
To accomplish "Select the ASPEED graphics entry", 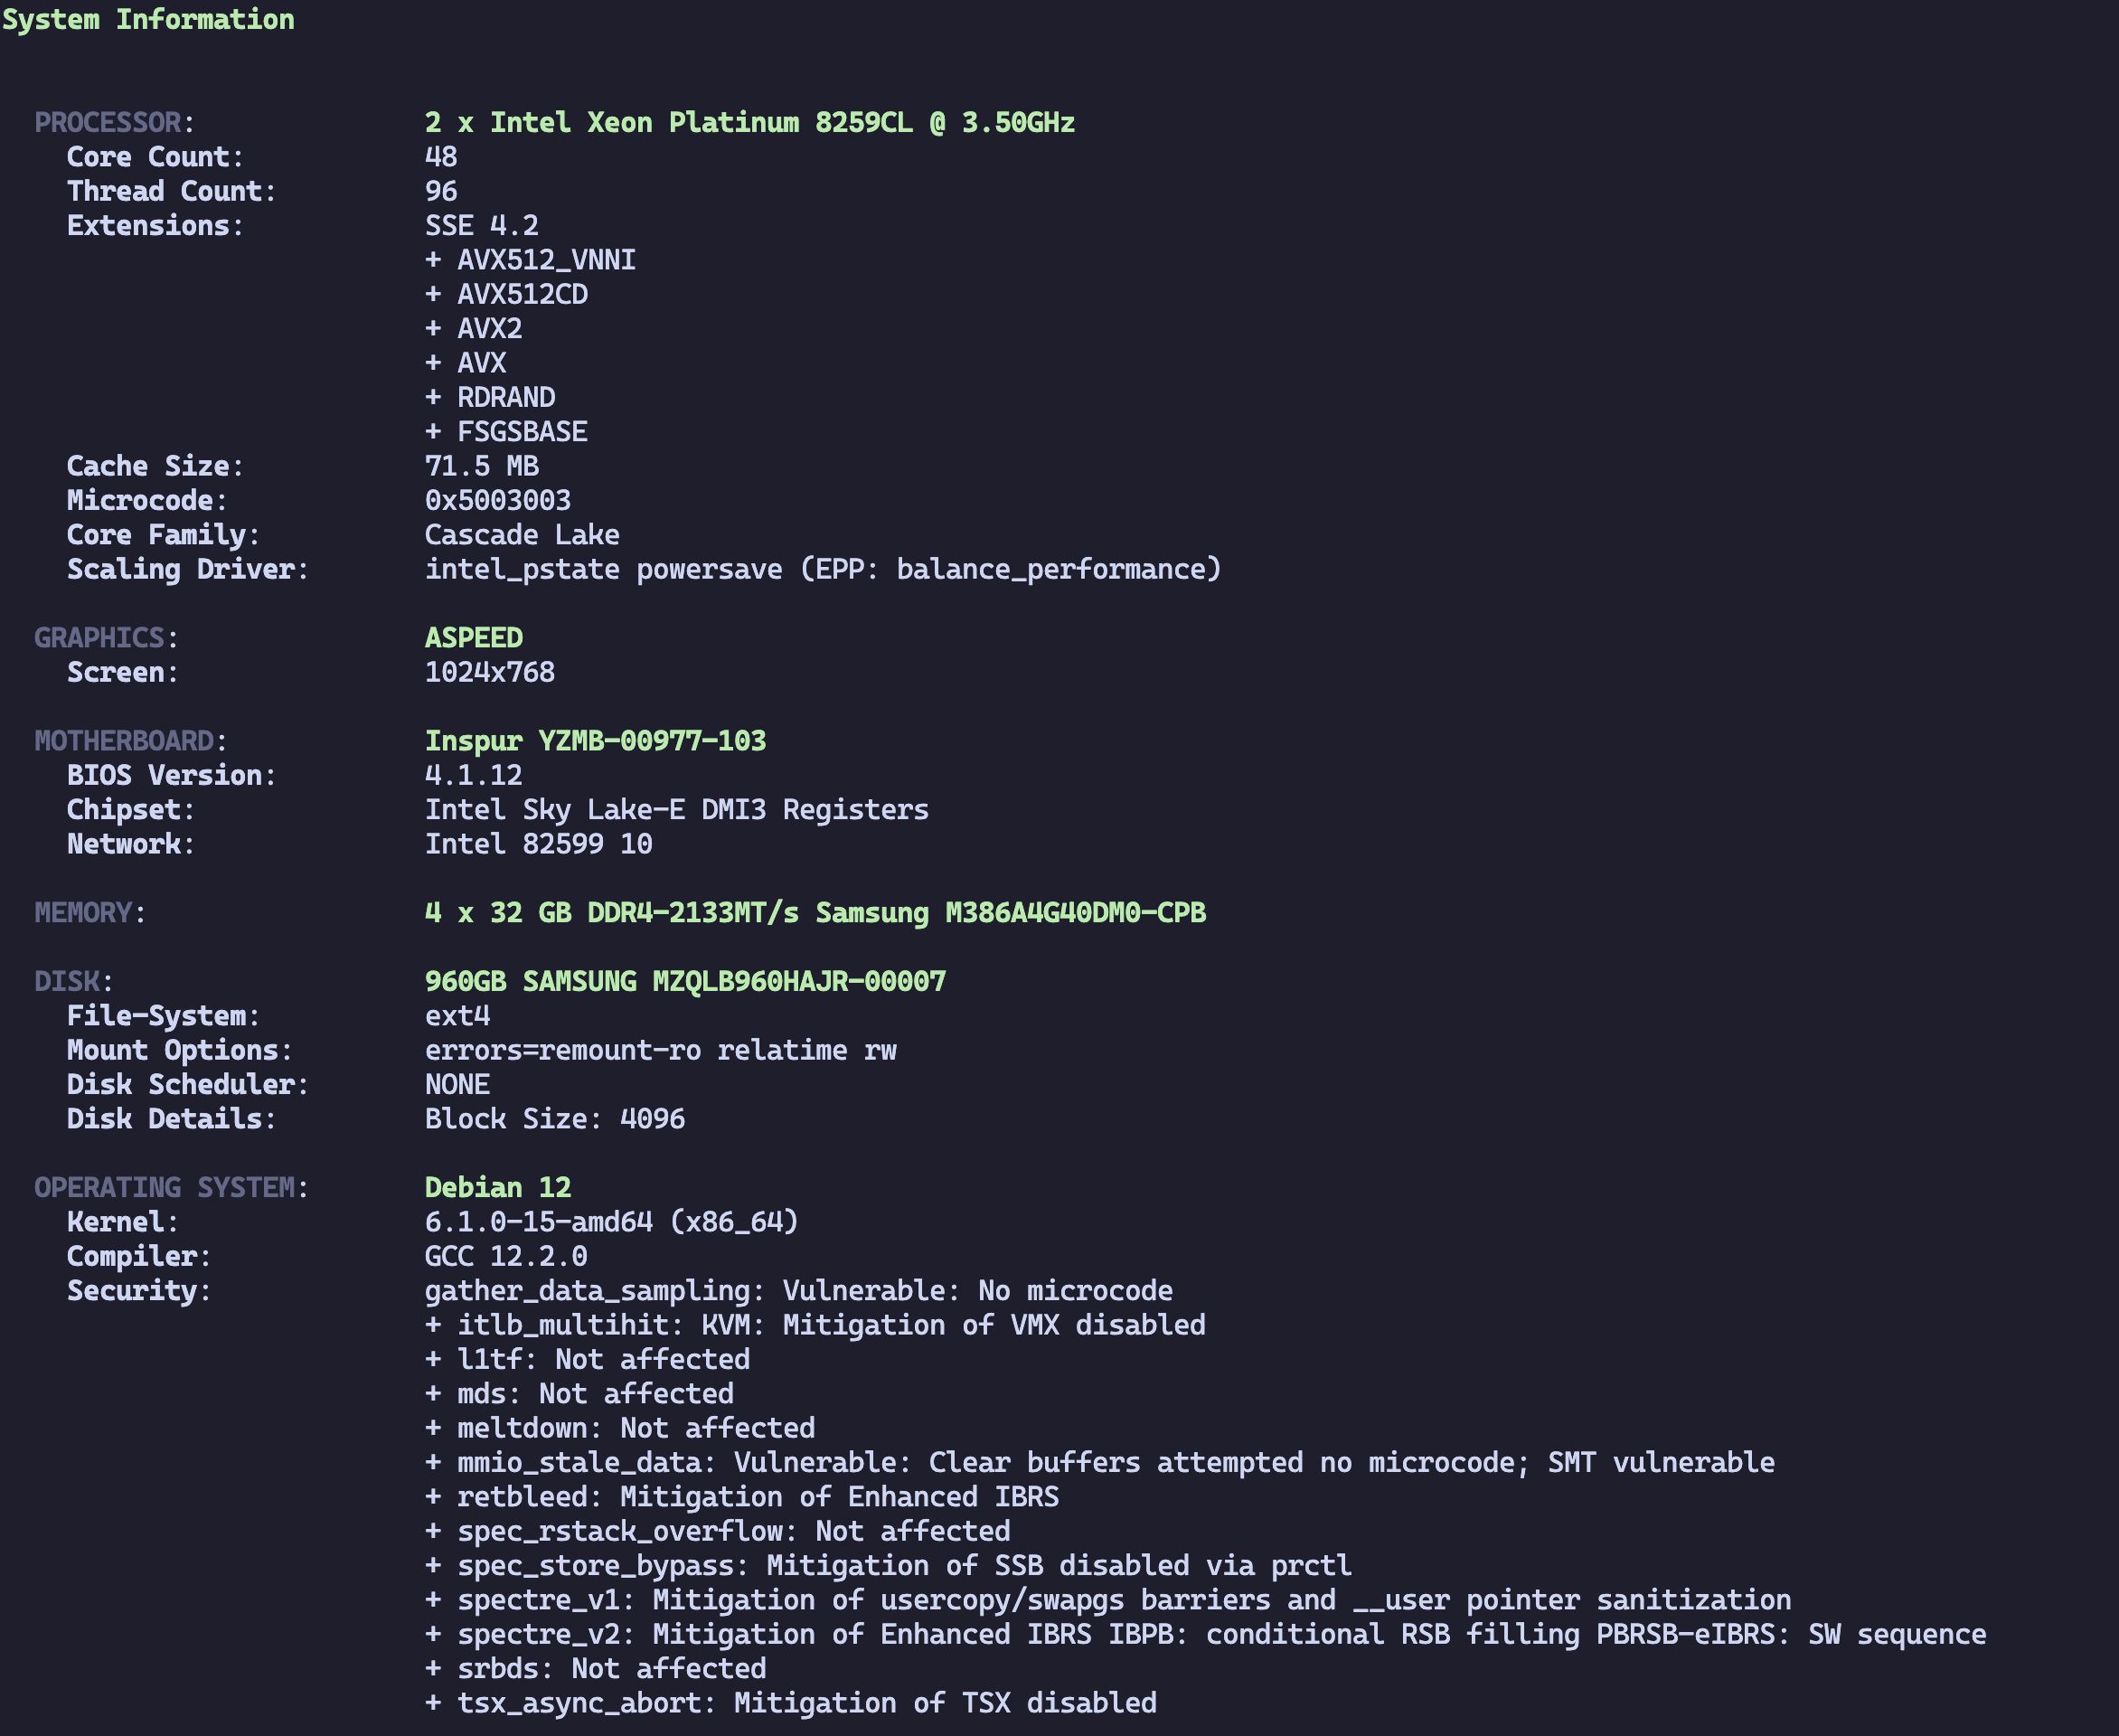I will coord(474,638).
